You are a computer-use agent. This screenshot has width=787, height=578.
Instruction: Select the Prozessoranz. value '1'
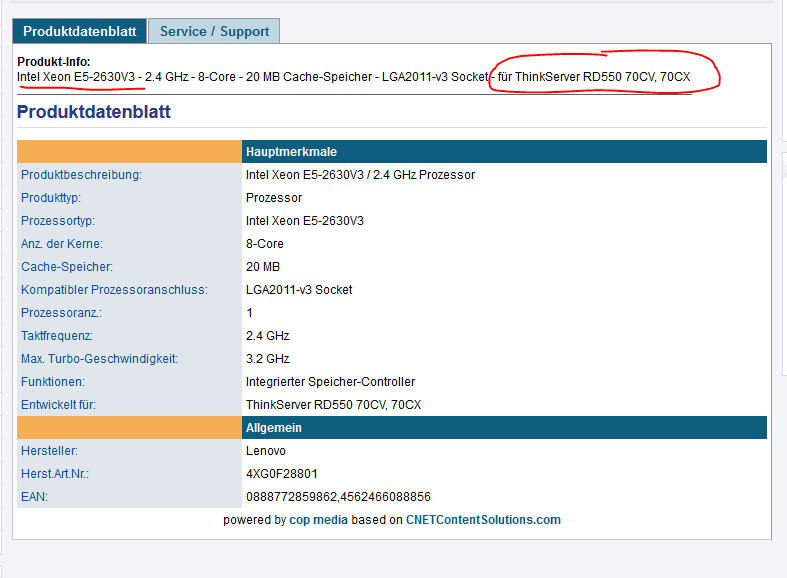[x=249, y=313]
